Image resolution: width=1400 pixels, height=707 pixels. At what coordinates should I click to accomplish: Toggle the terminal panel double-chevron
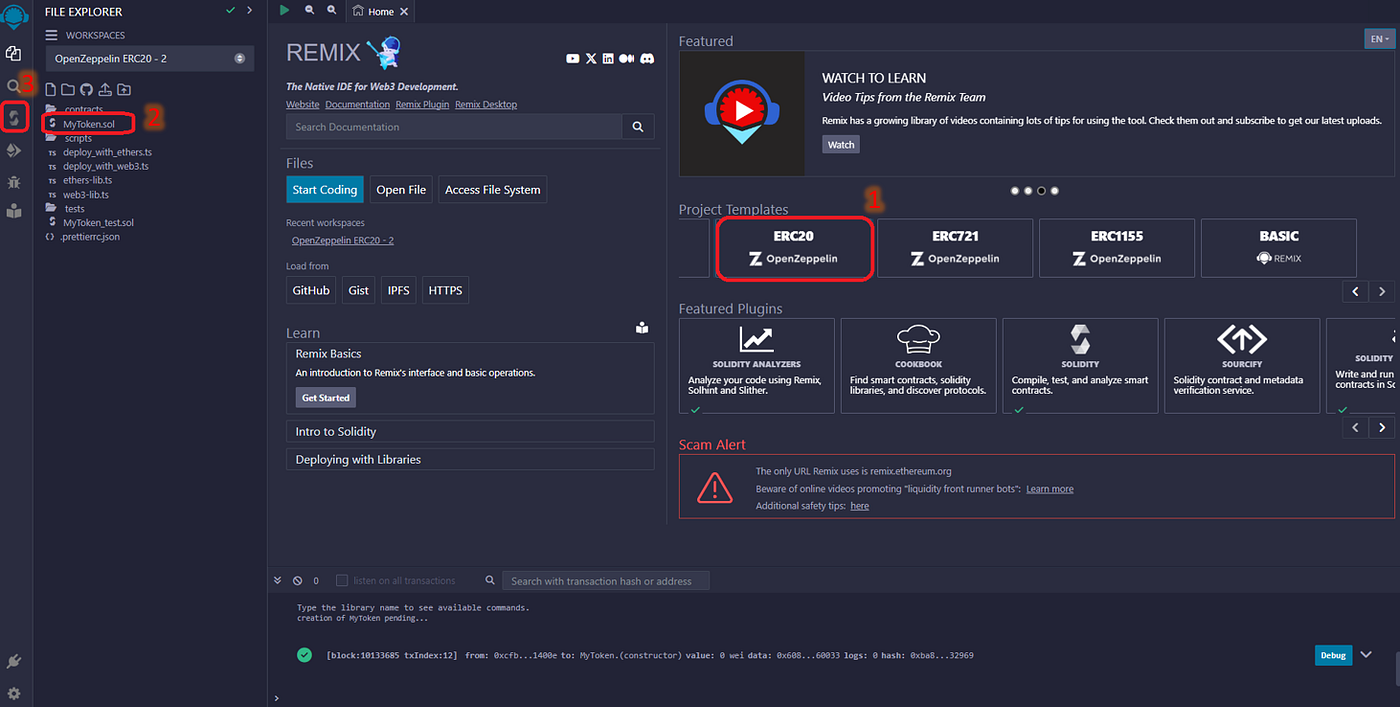tap(277, 581)
